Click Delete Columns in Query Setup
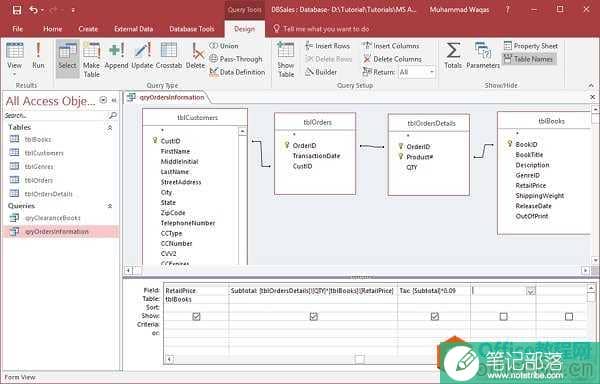The height and width of the screenshot is (384, 600). [x=392, y=59]
